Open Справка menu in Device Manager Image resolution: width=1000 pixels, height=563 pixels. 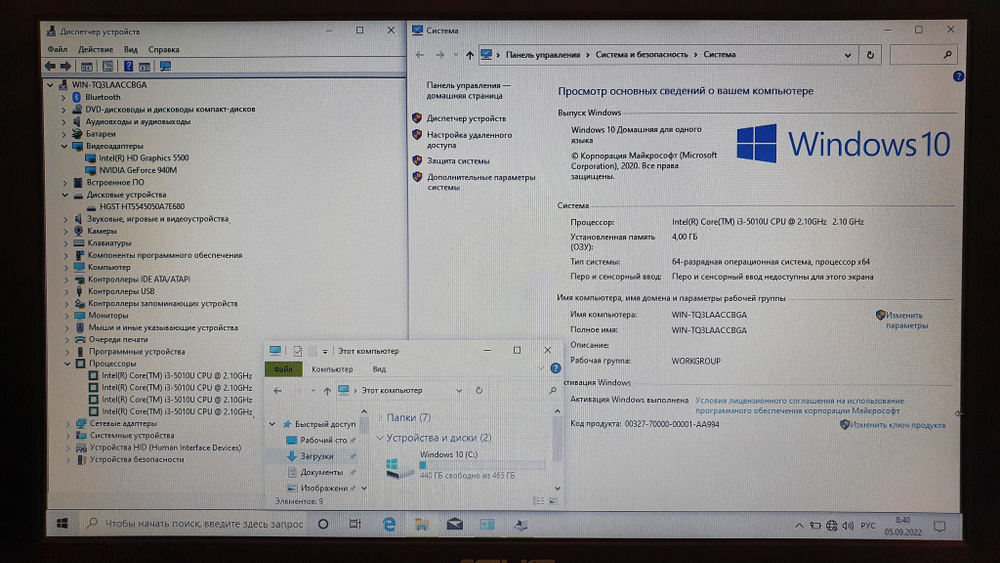coord(164,49)
